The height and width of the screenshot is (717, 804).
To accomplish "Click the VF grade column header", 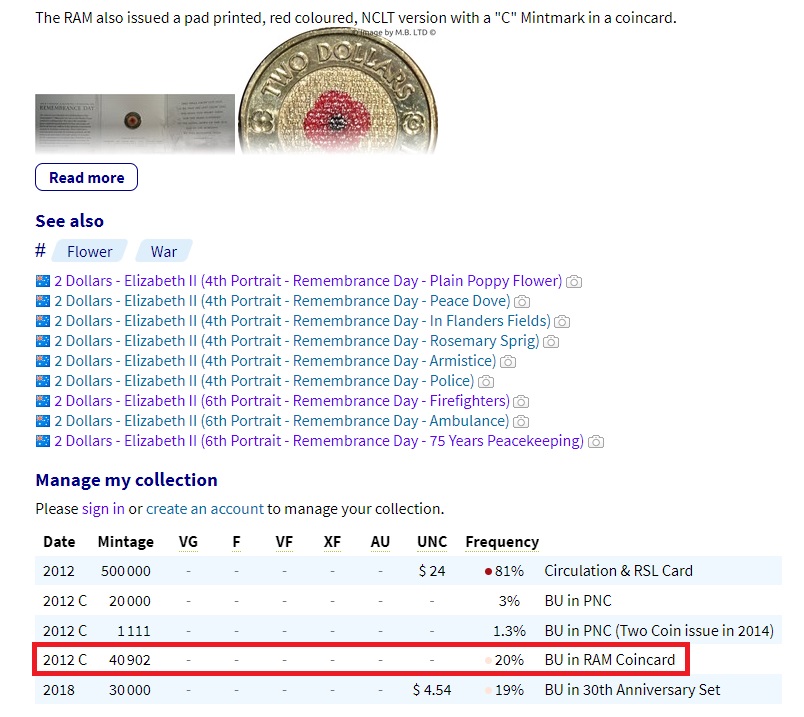I will [284, 542].
